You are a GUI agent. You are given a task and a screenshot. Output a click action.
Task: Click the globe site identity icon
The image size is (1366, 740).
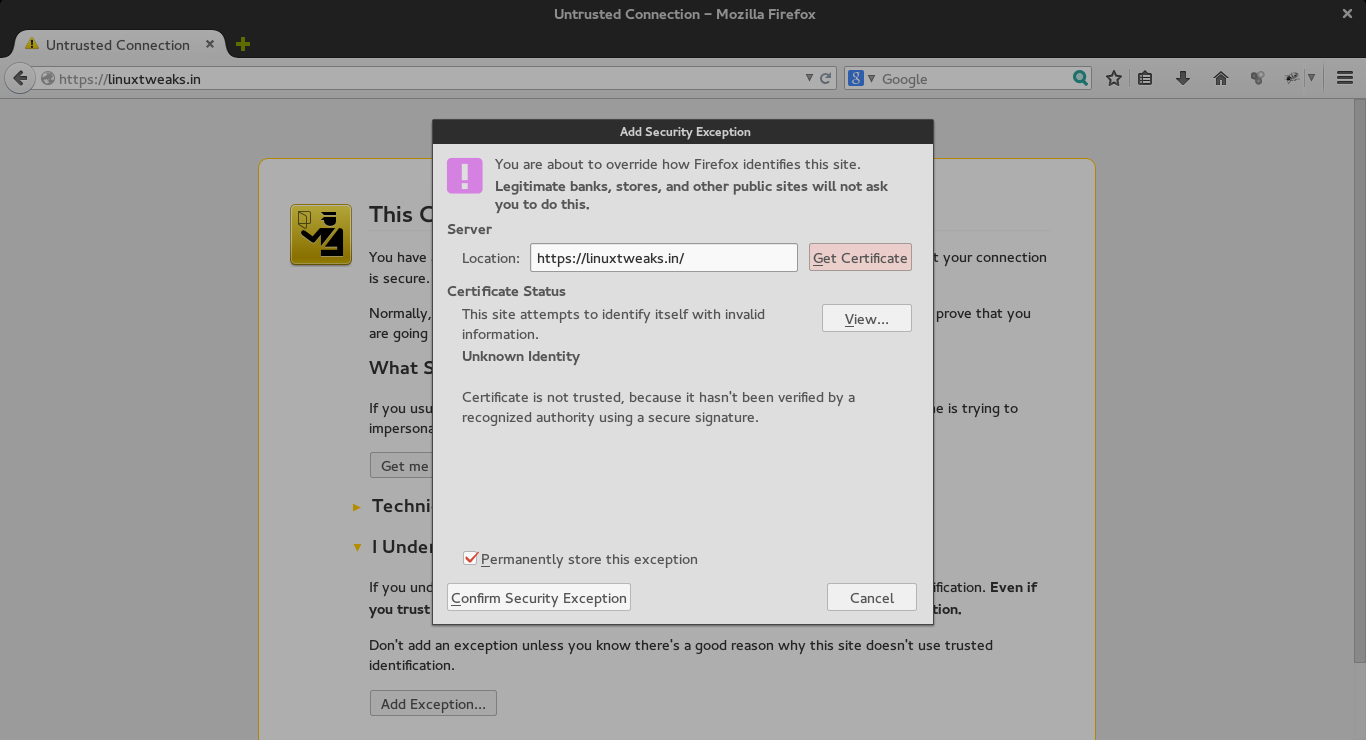48,78
